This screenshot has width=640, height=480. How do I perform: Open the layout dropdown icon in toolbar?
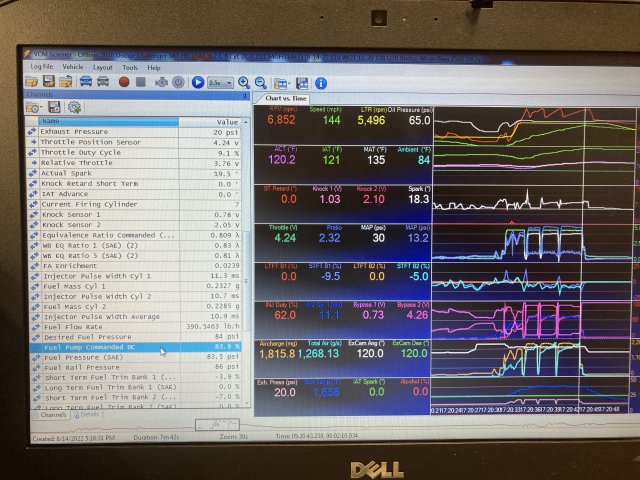pos(281,84)
